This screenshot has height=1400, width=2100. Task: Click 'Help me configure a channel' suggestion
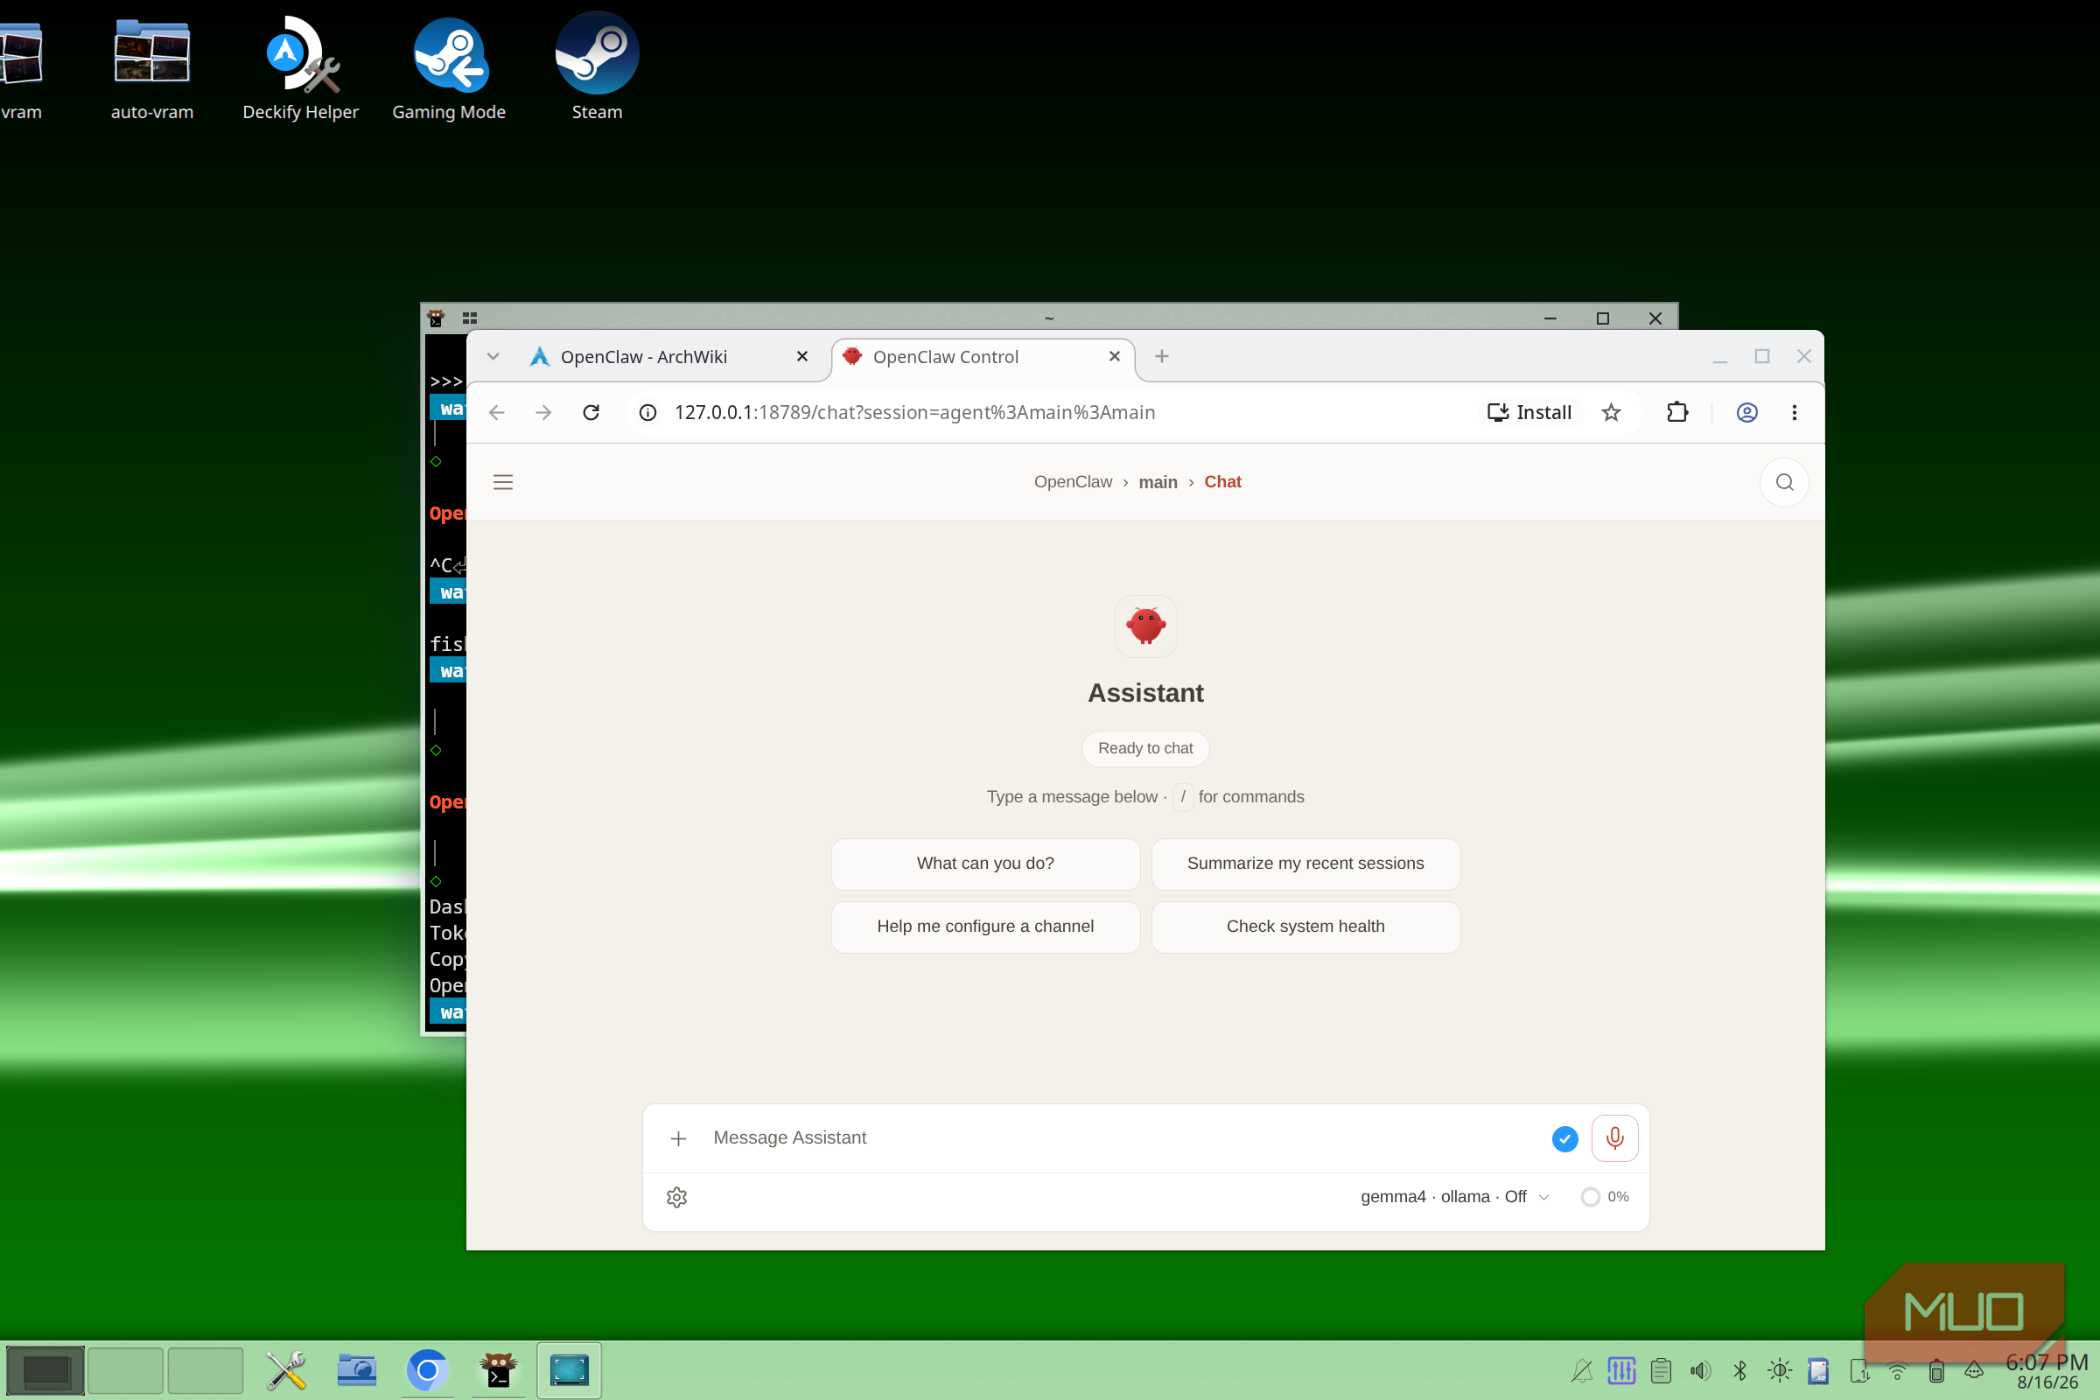point(985,927)
